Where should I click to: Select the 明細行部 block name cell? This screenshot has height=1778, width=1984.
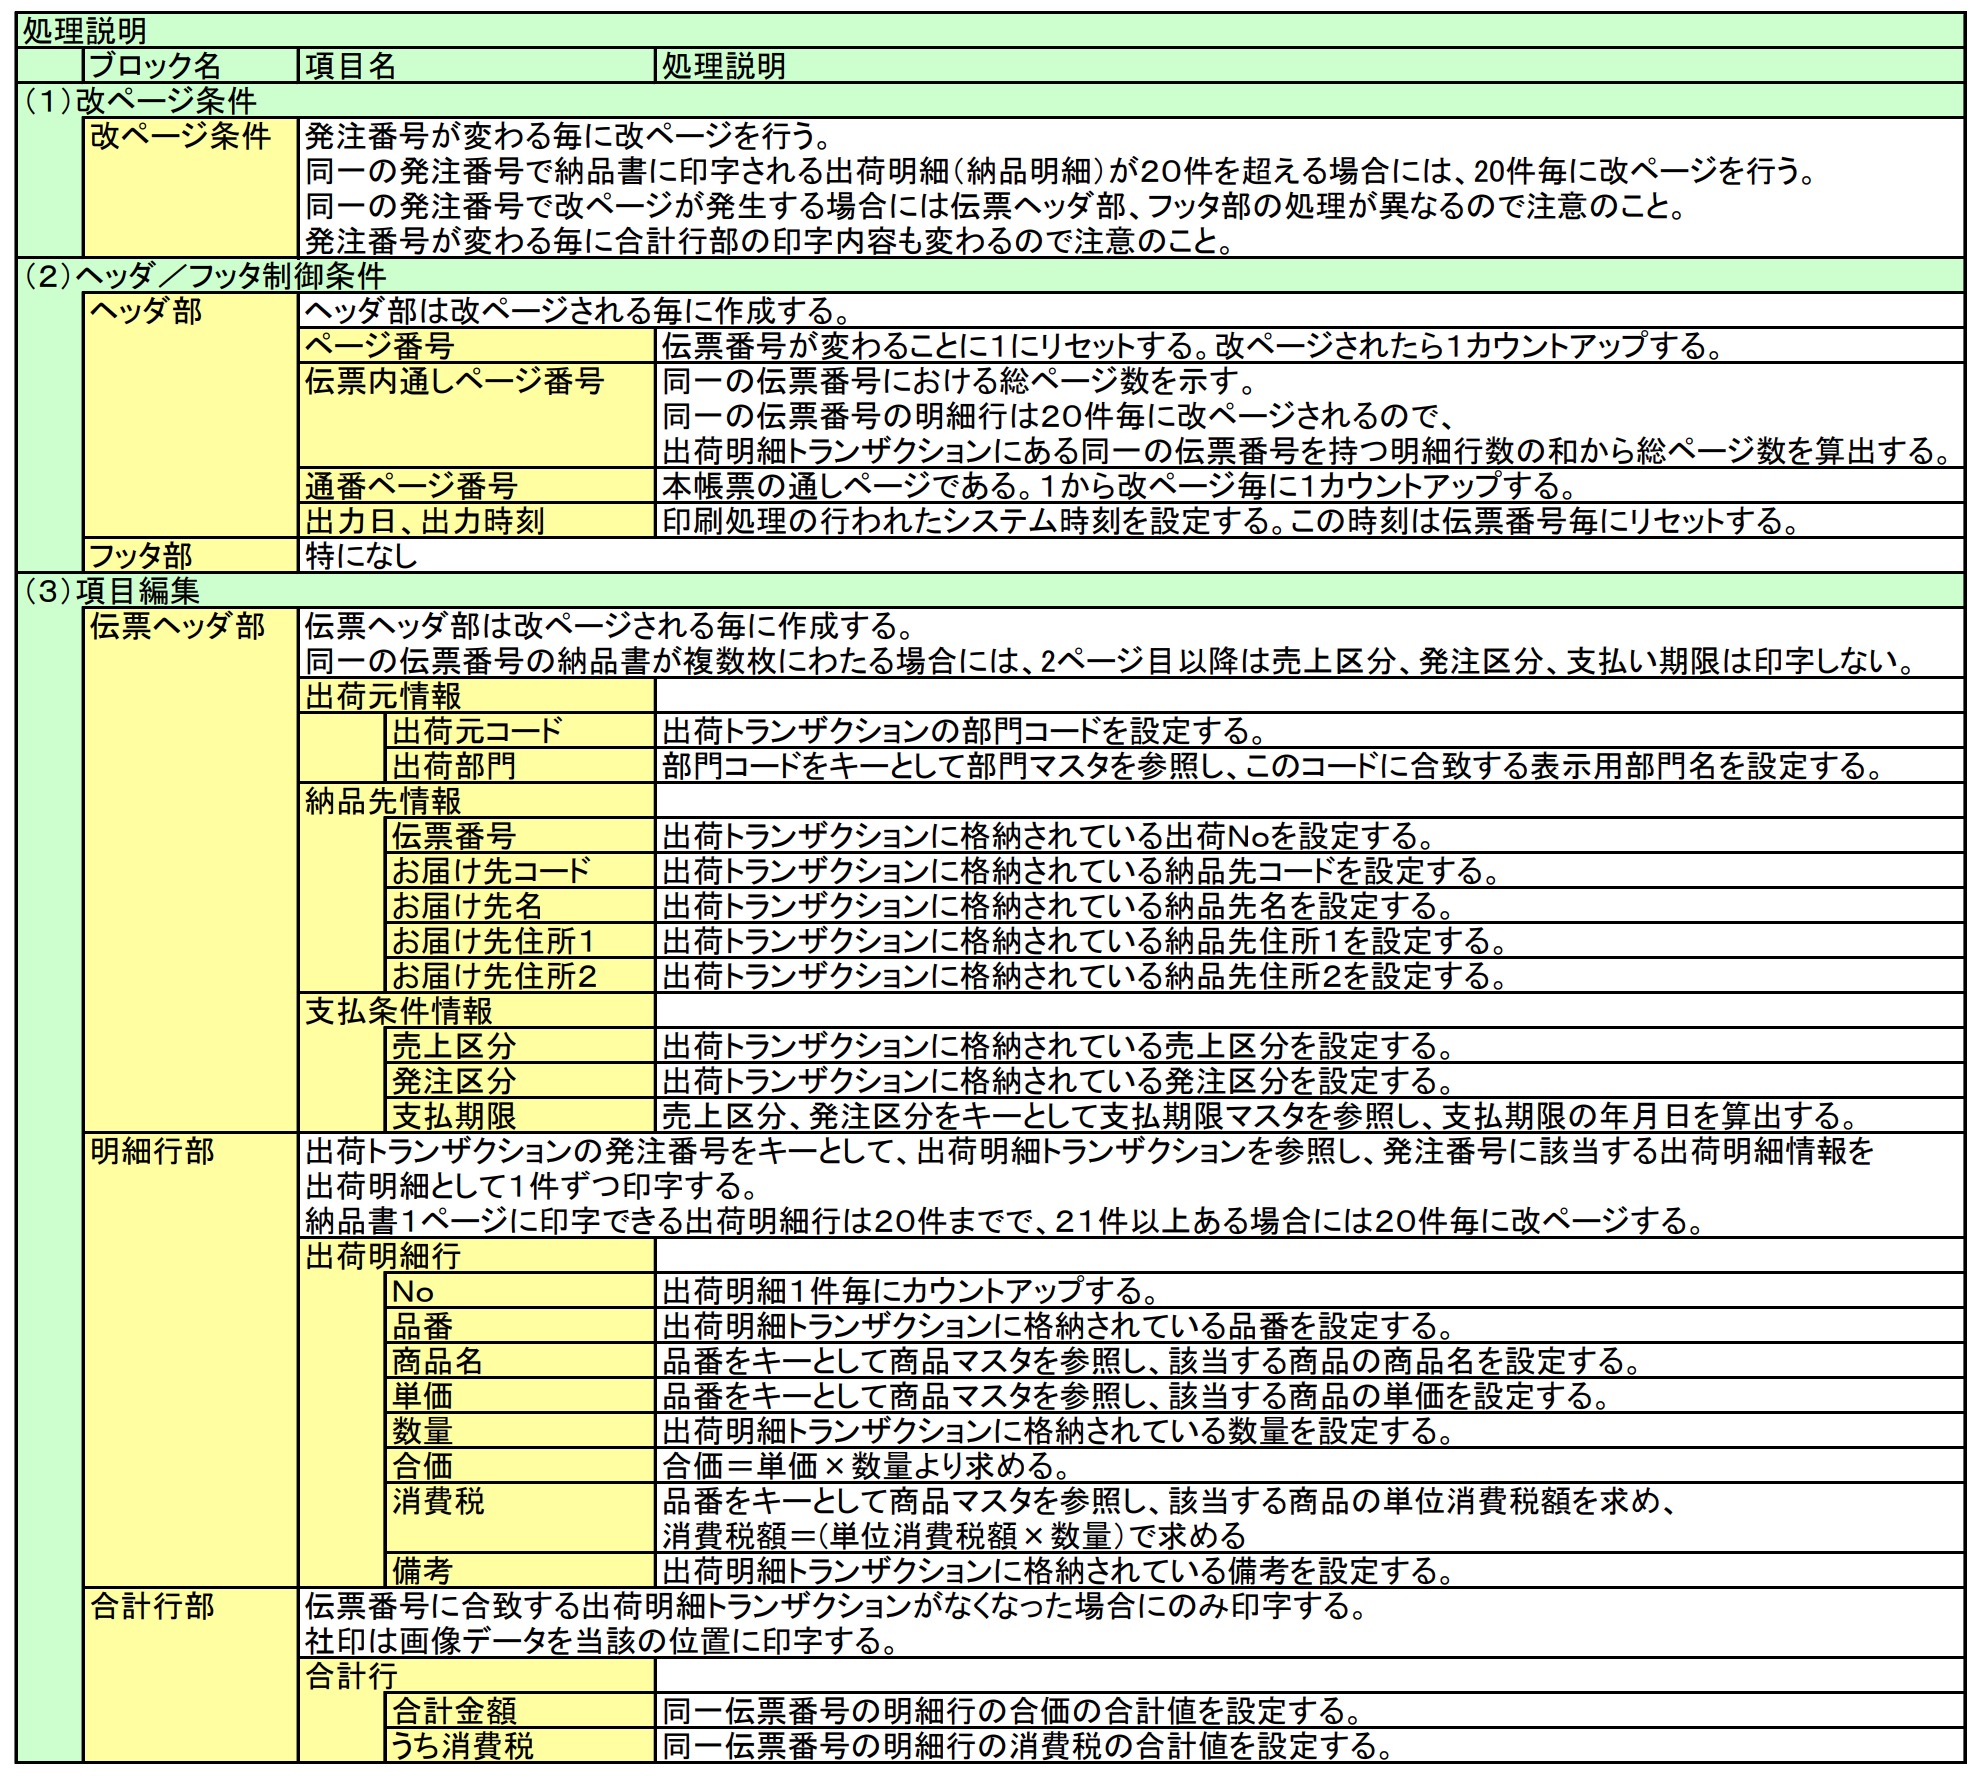pos(191,1361)
